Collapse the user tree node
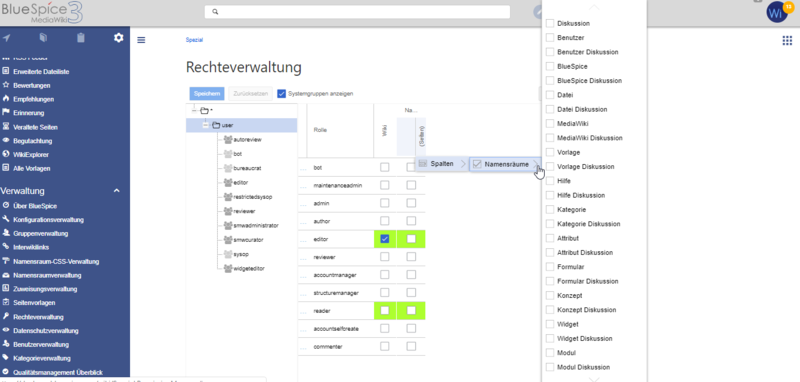Viewport: 800px width, 382px height. [205, 125]
